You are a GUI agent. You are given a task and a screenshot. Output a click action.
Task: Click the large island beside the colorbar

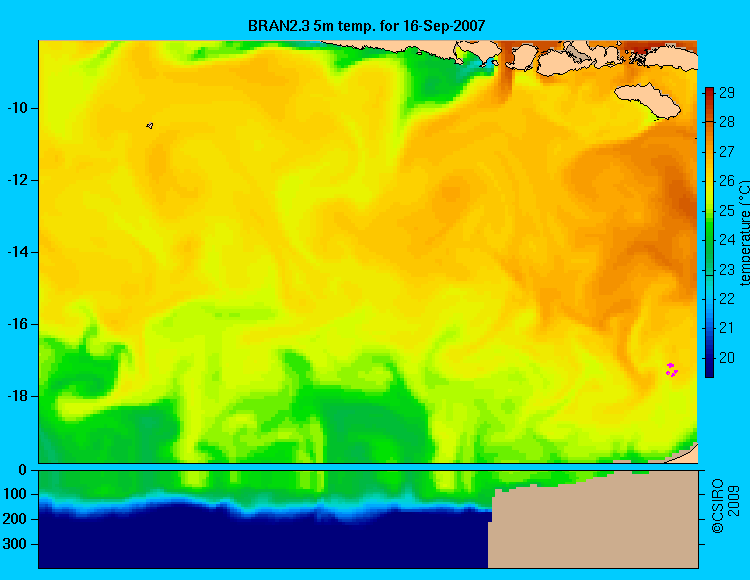click(x=647, y=100)
